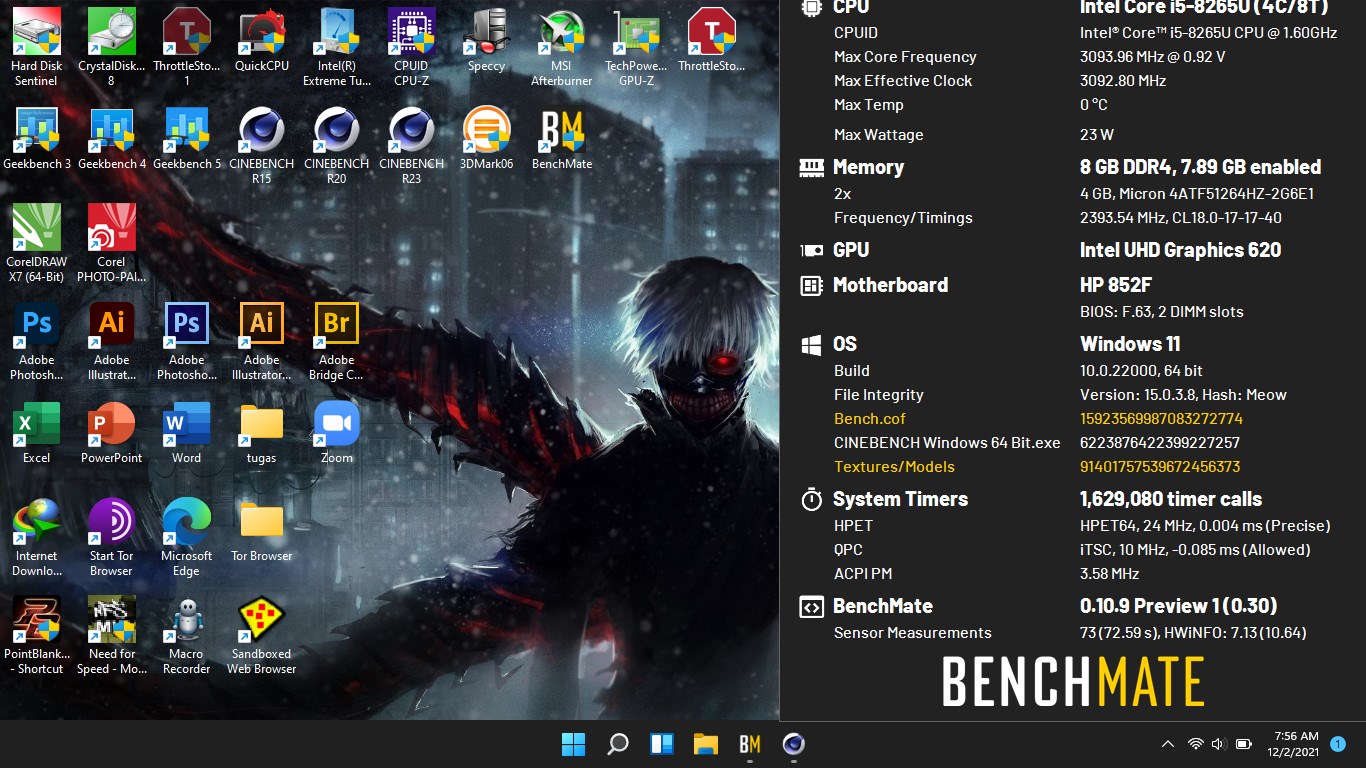Click Bench.cof hash value in BenchMate
Screen dimensions: 1366x768
click(1161, 419)
